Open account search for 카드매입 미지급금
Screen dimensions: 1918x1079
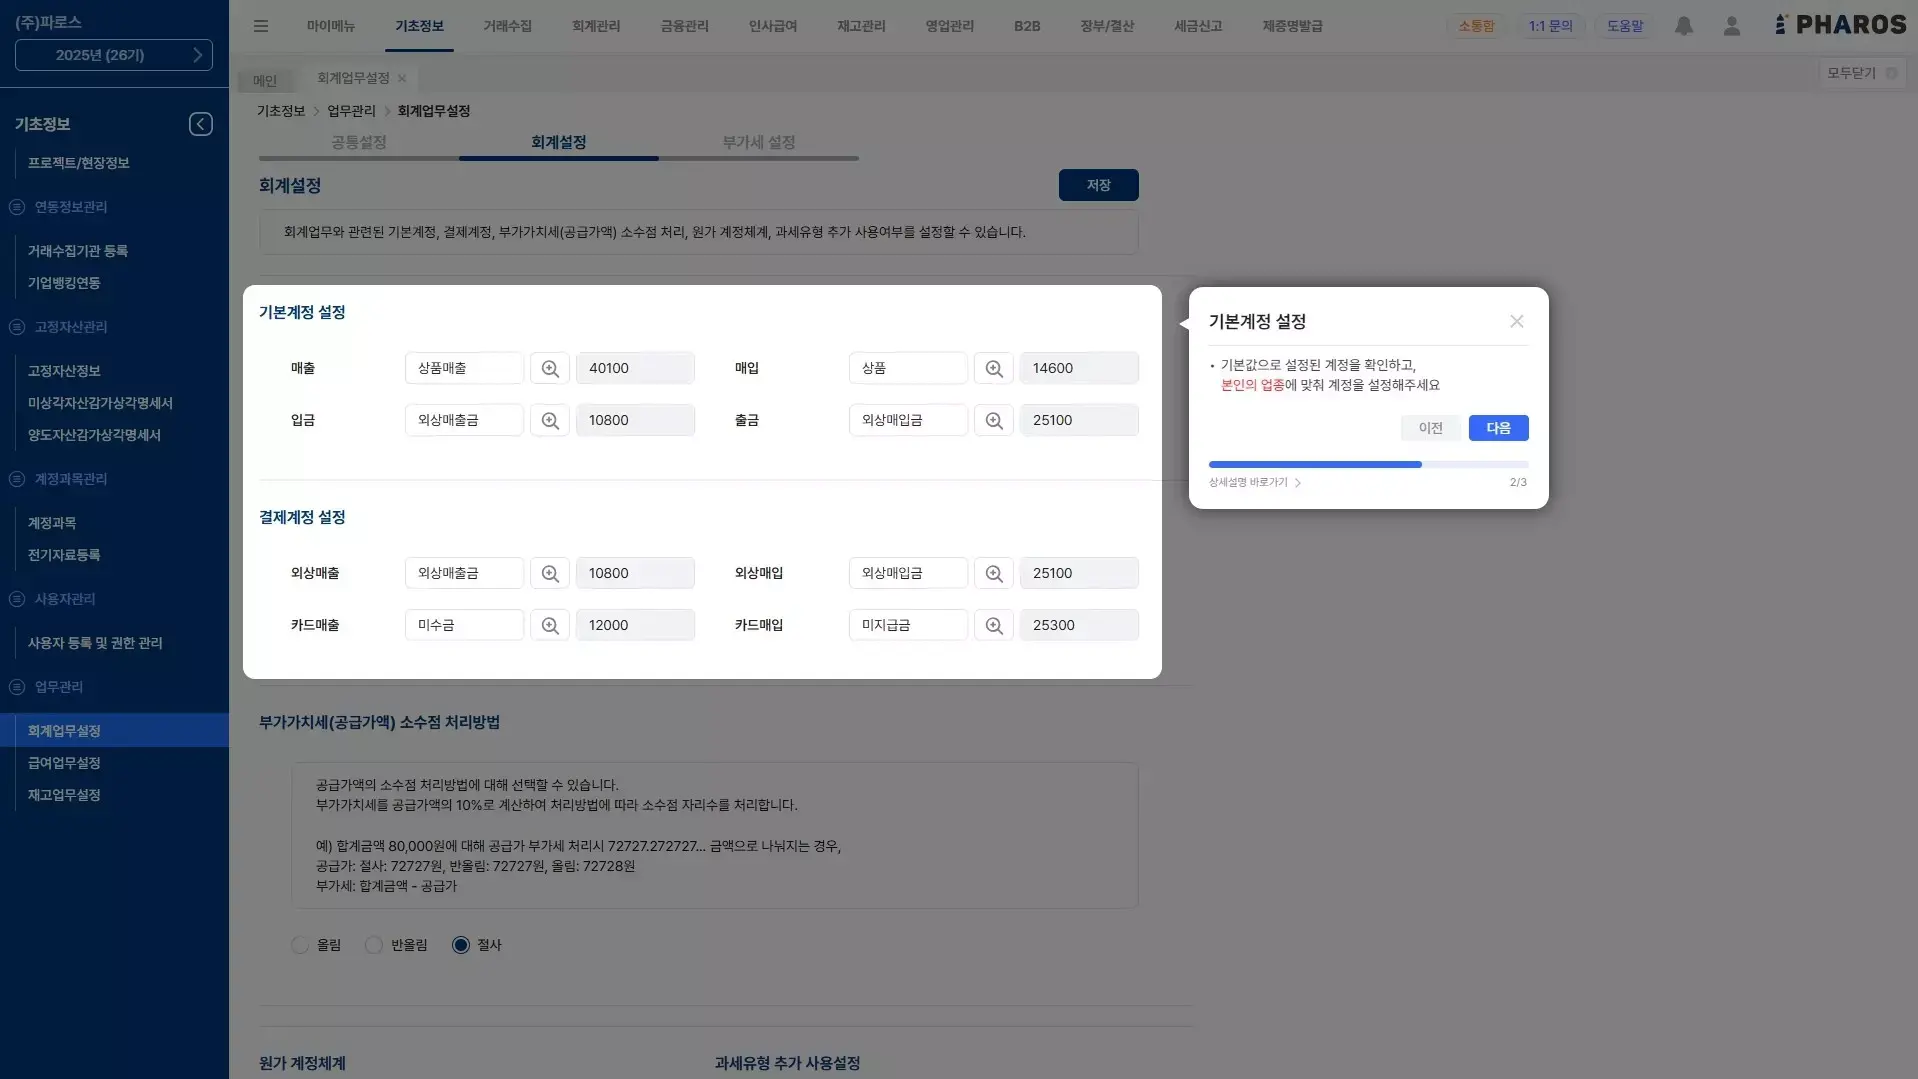coord(993,625)
